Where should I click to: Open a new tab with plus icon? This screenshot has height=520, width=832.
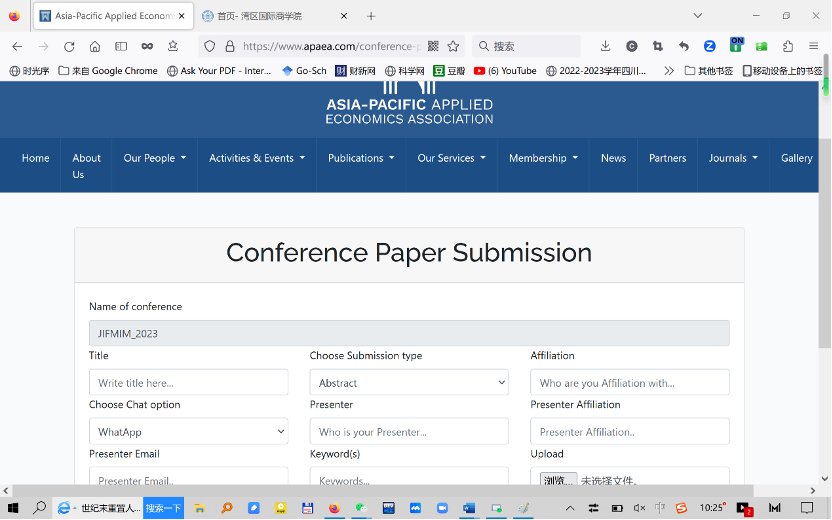click(x=371, y=16)
